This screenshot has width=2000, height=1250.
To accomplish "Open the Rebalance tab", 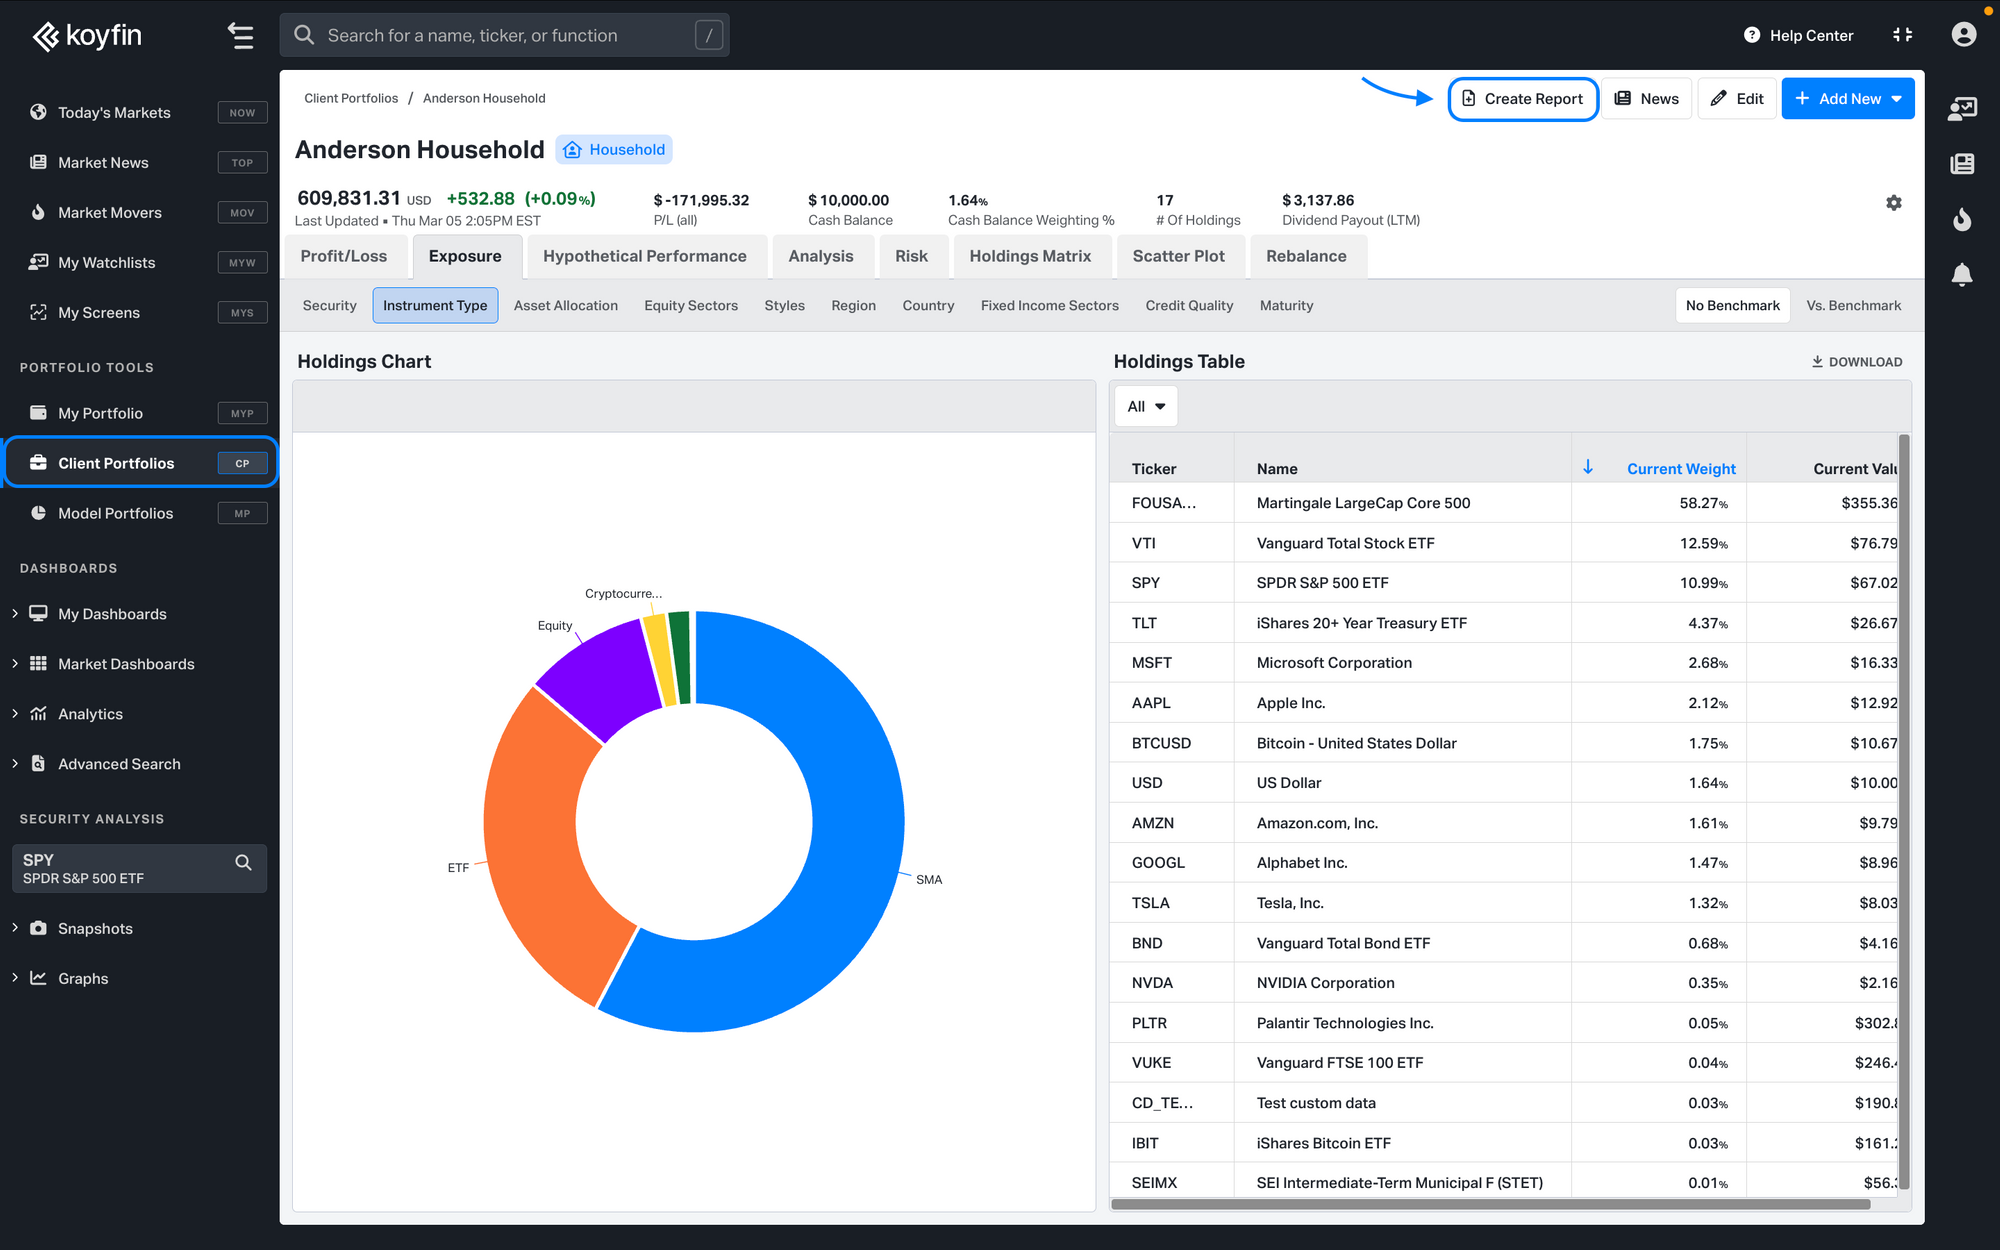I will (x=1305, y=257).
